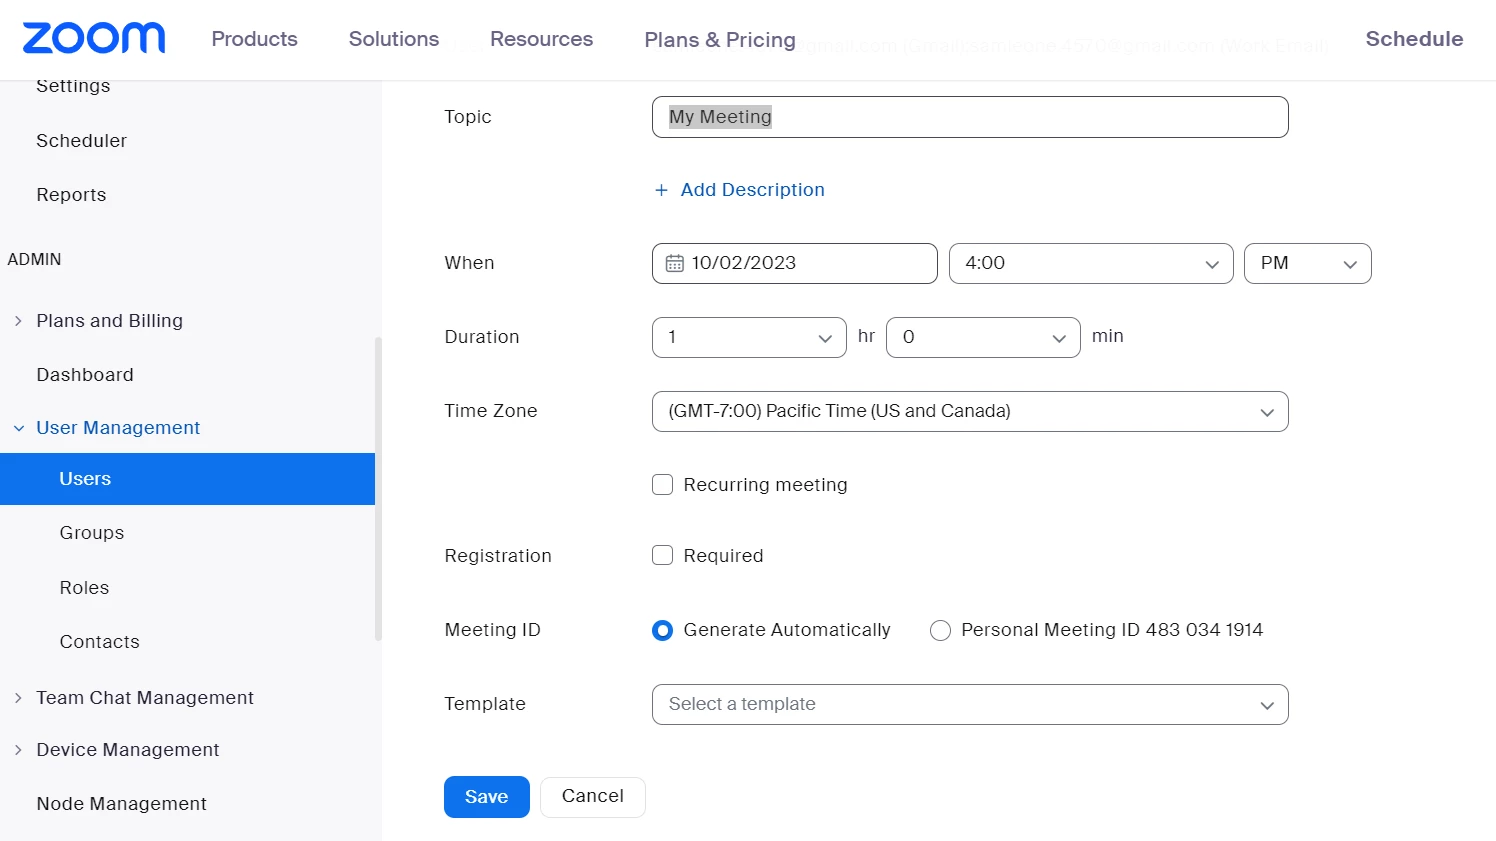Viewport: 1496px width, 841px height.
Task: Select Generate Automatically radio button
Action: 662,630
